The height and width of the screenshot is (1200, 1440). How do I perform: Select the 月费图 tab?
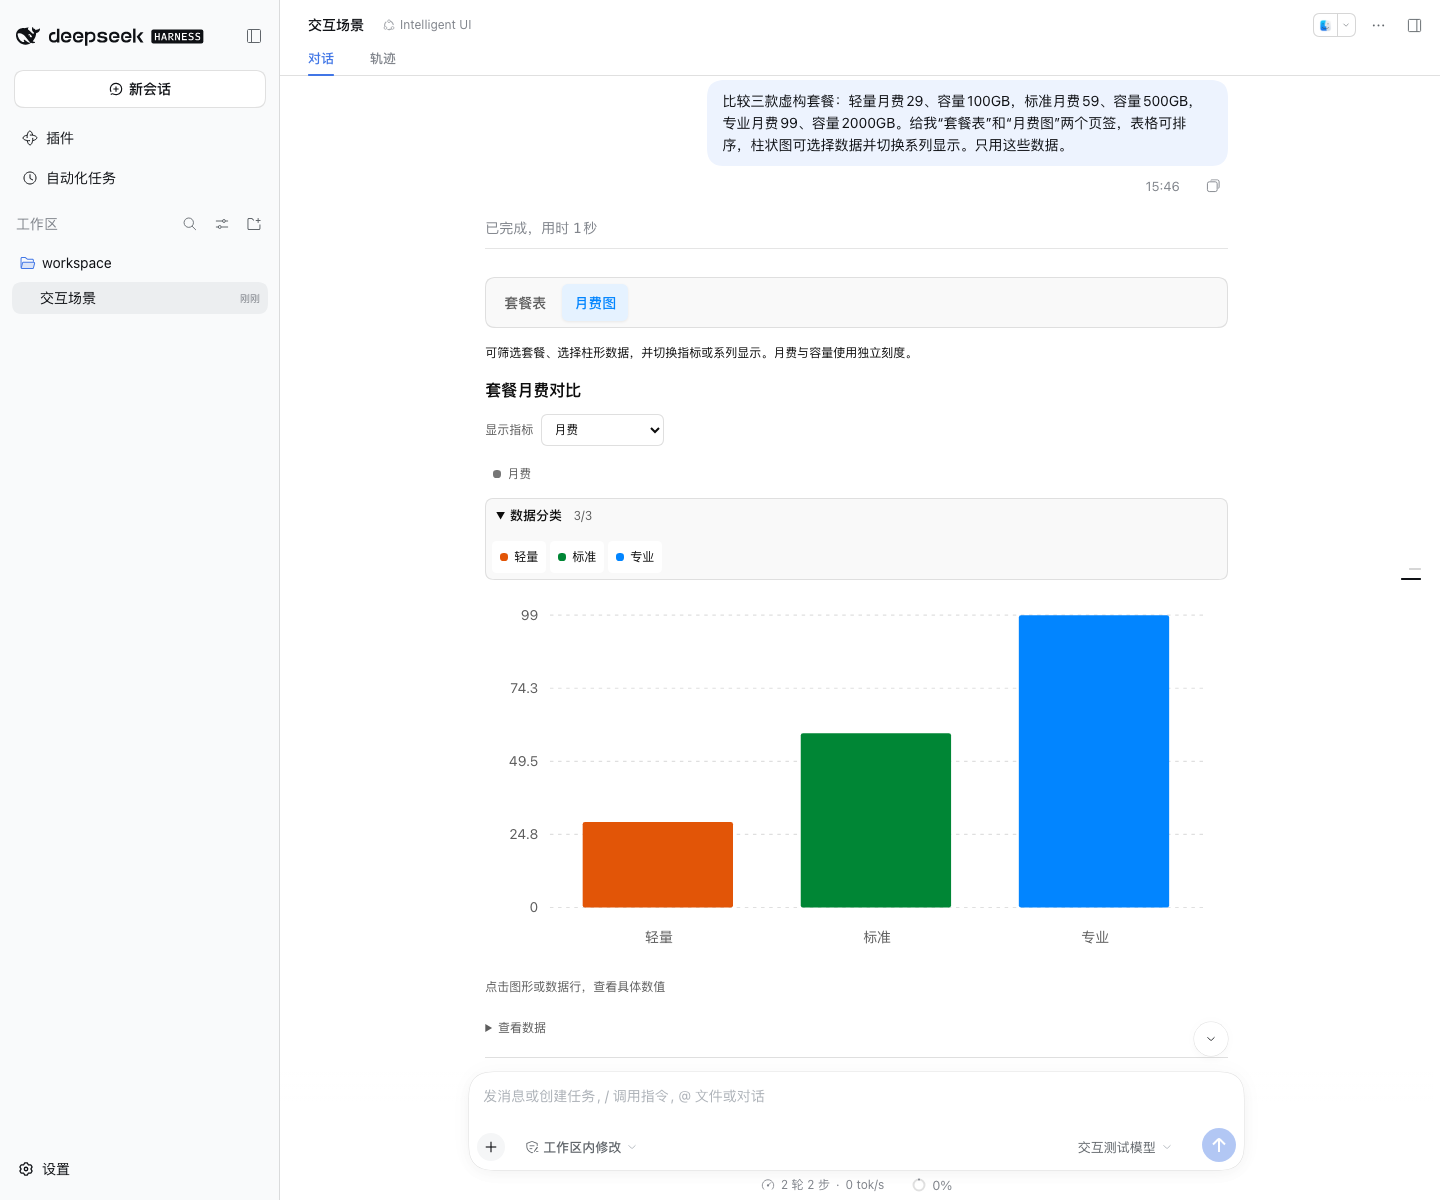pos(595,303)
